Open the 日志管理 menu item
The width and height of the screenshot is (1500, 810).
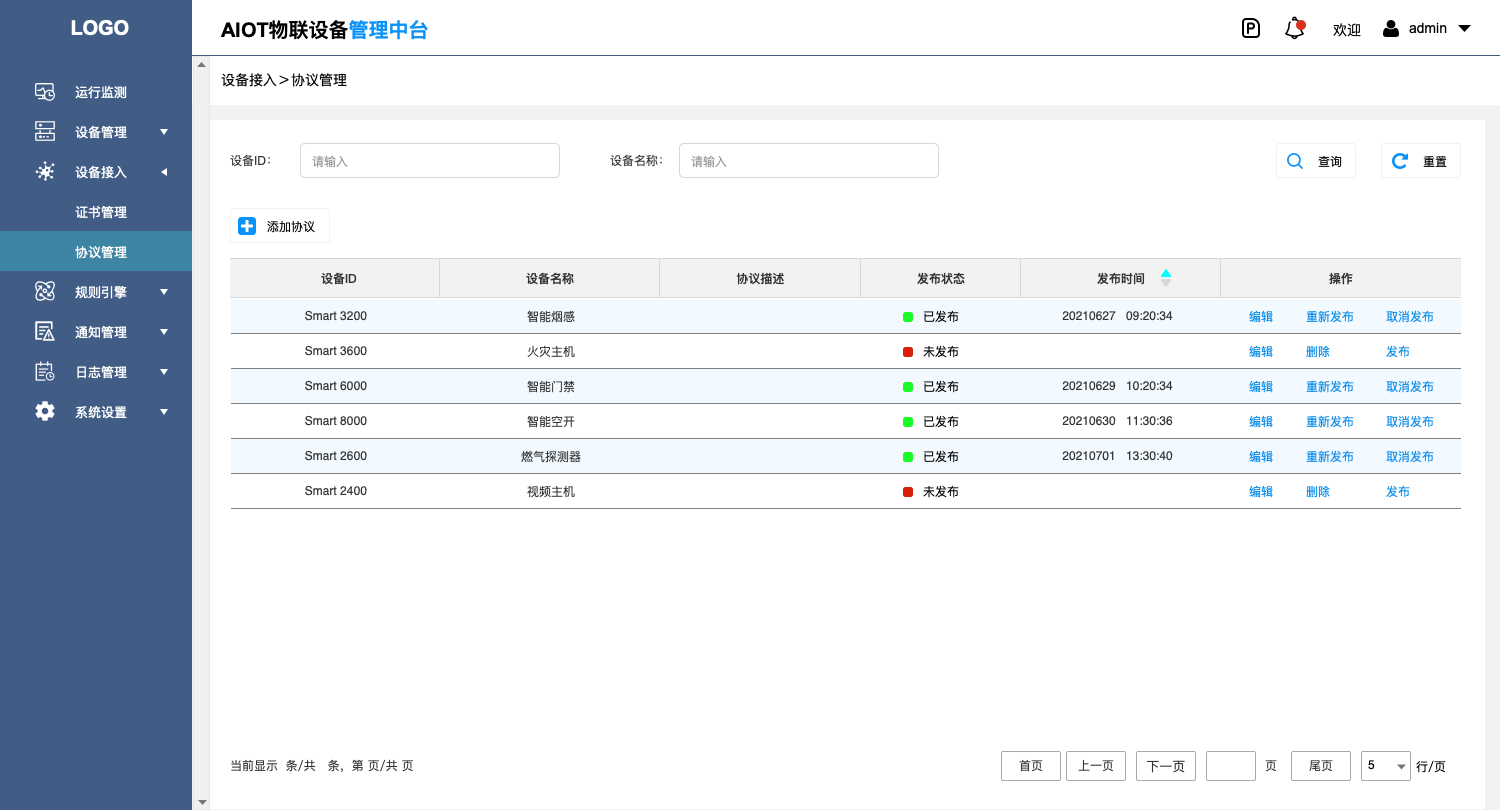click(x=101, y=372)
